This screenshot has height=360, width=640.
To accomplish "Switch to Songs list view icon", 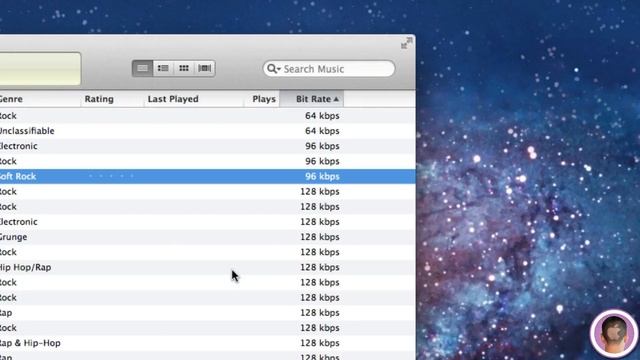I will 142,68.
